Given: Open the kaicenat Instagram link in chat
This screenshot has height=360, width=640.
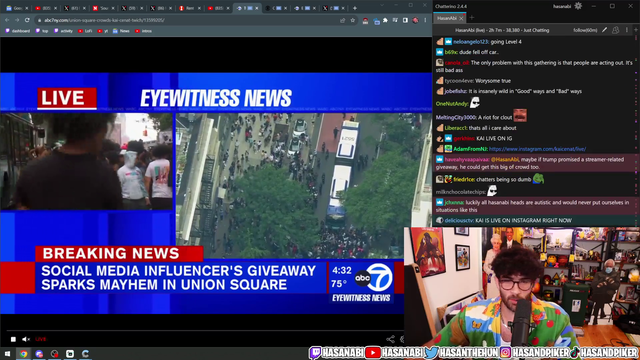Looking at the screenshot, I should [537, 149].
